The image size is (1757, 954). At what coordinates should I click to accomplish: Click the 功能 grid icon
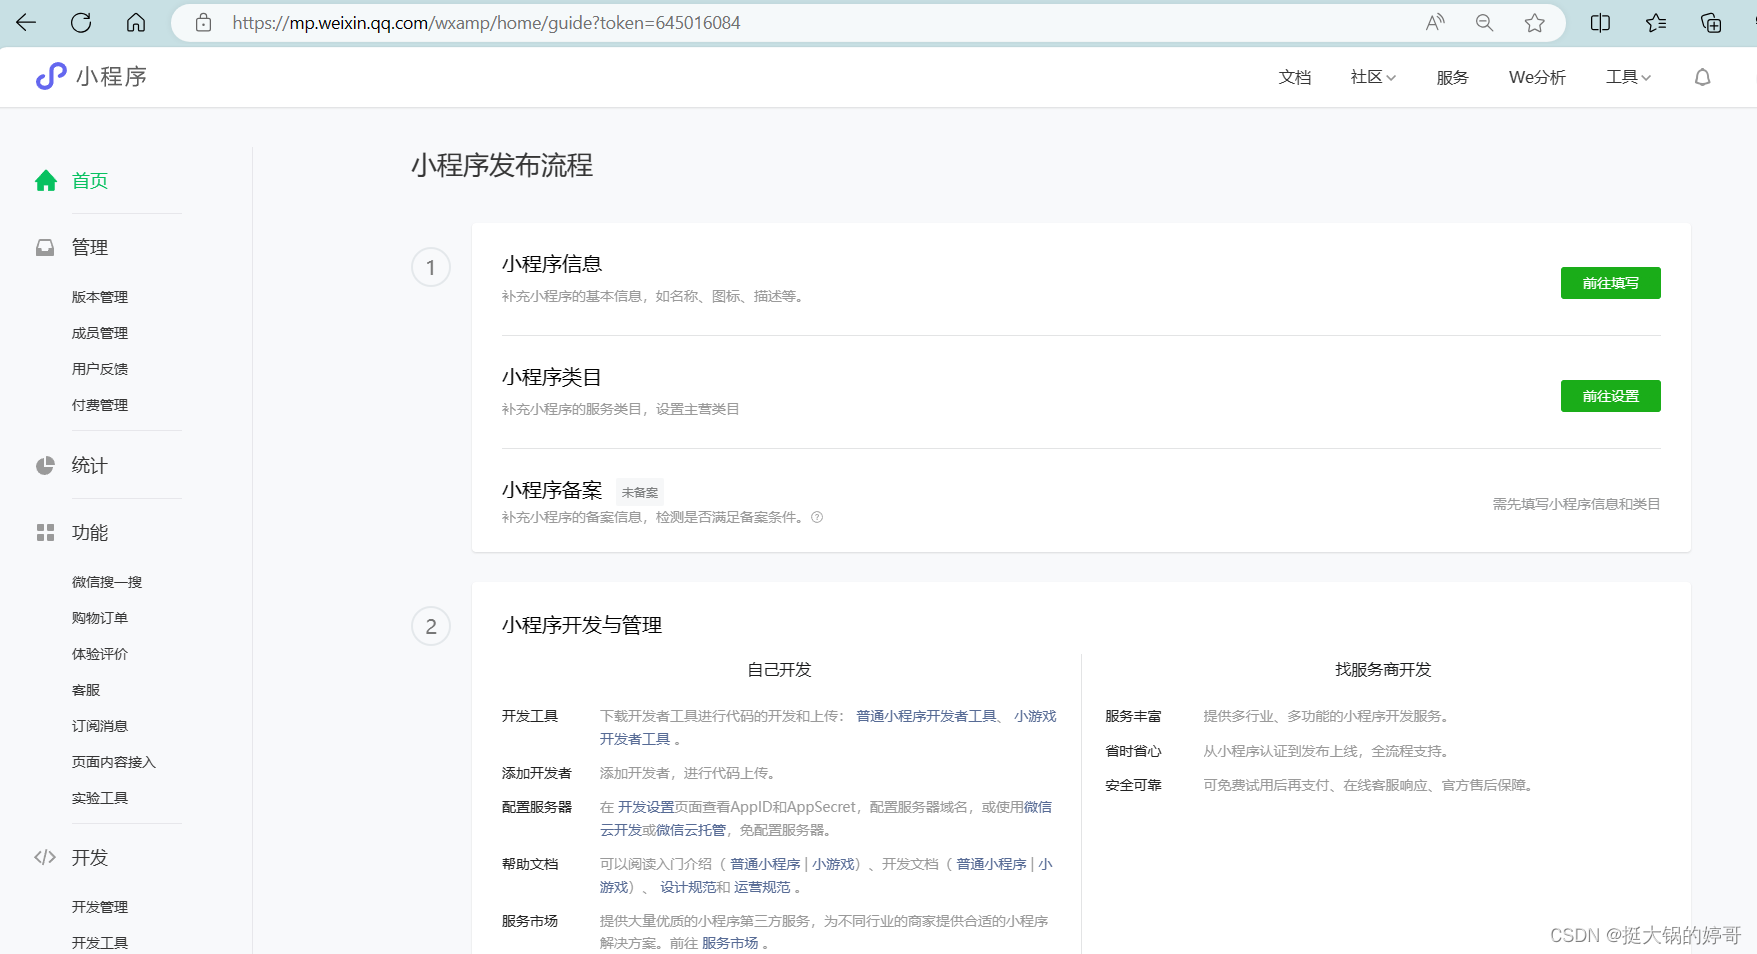tap(45, 532)
